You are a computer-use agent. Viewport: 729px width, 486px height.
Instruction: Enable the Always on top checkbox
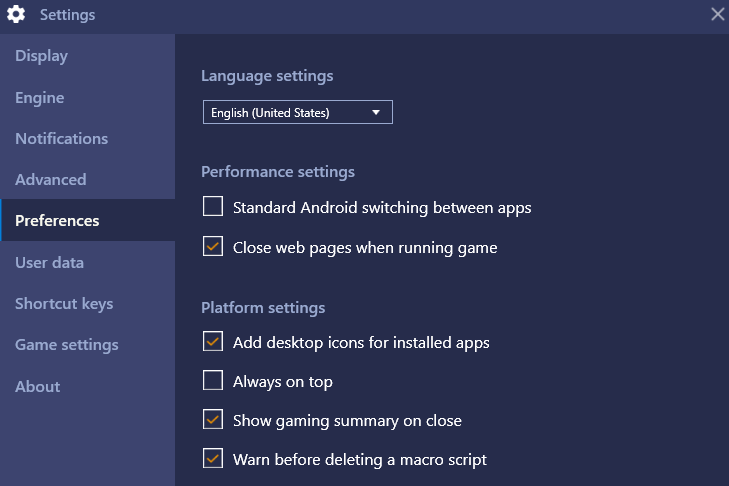pos(213,380)
